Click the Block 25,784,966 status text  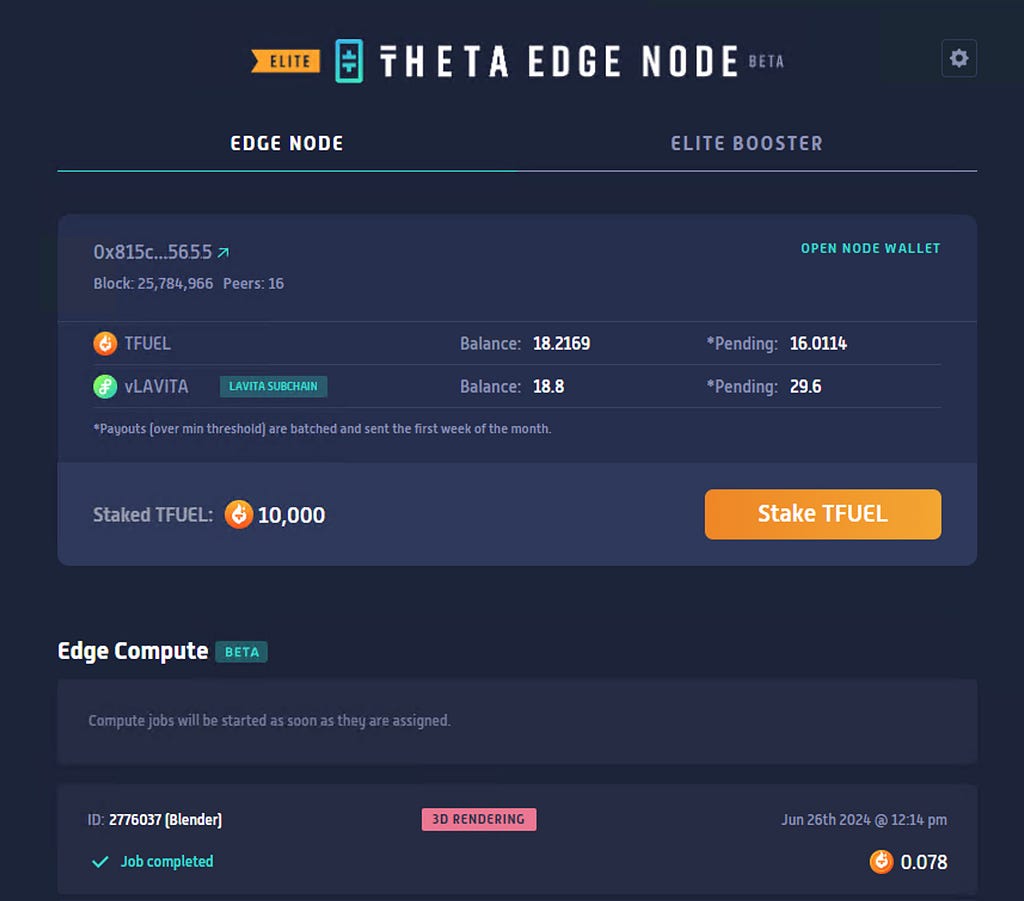(146, 283)
